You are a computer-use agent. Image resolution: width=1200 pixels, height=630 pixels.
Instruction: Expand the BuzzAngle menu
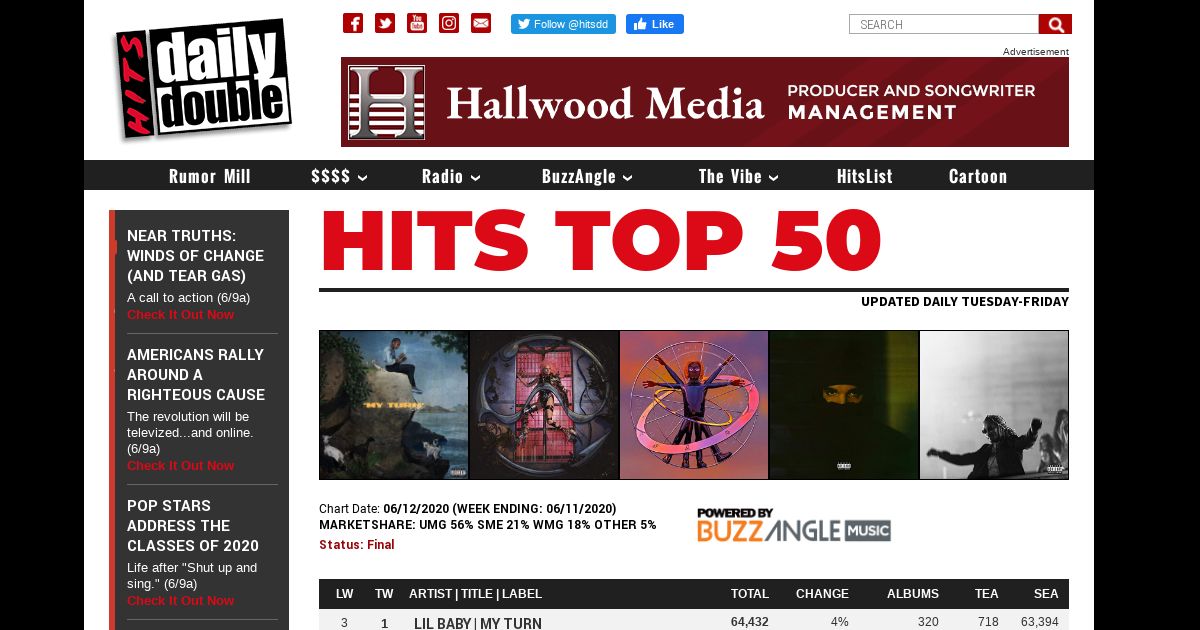[x=587, y=176]
